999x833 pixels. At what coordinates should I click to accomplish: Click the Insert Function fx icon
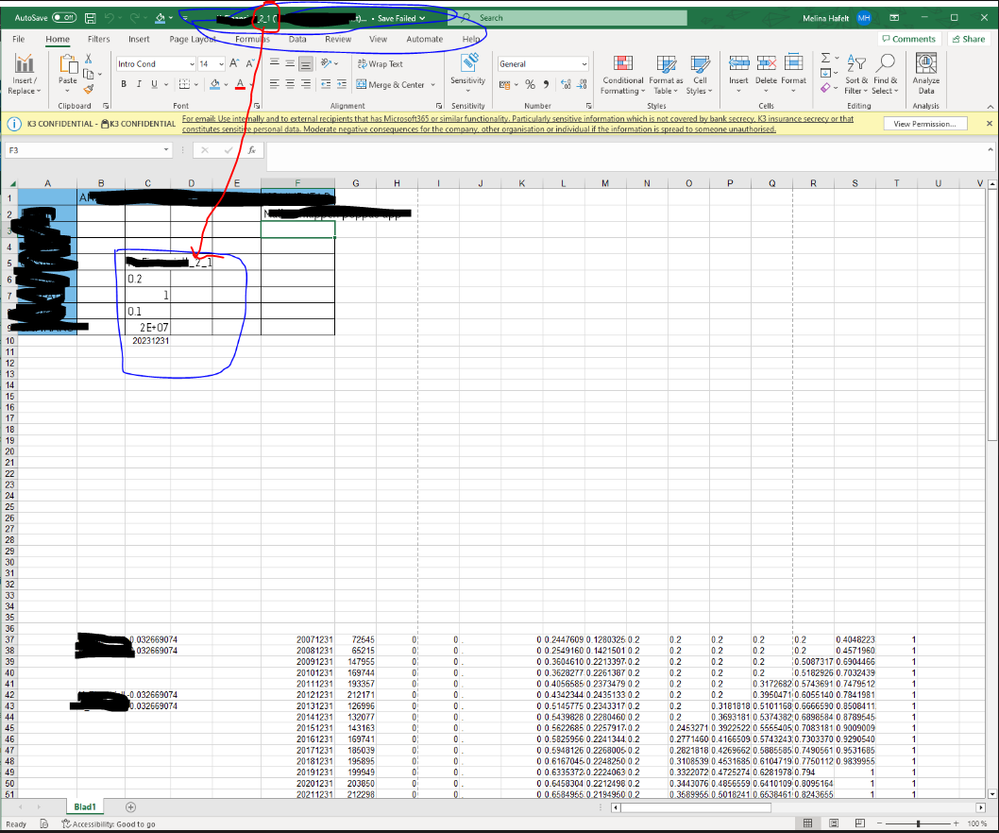click(x=252, y=150)
